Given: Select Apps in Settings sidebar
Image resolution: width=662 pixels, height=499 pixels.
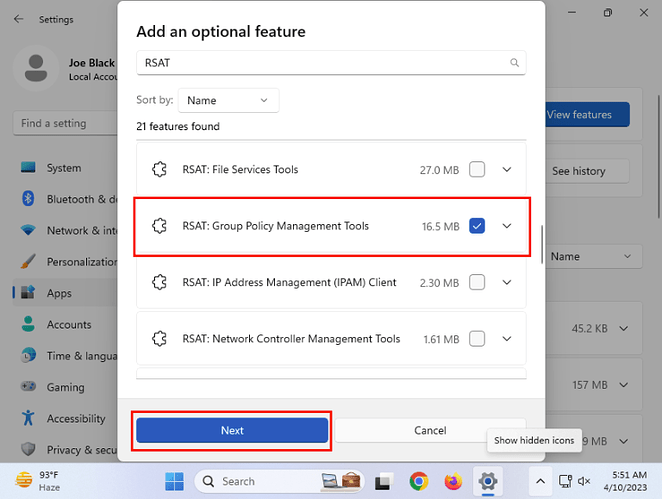Looking at the screenshot, I should pyautogui.click(x=65, y=293).
